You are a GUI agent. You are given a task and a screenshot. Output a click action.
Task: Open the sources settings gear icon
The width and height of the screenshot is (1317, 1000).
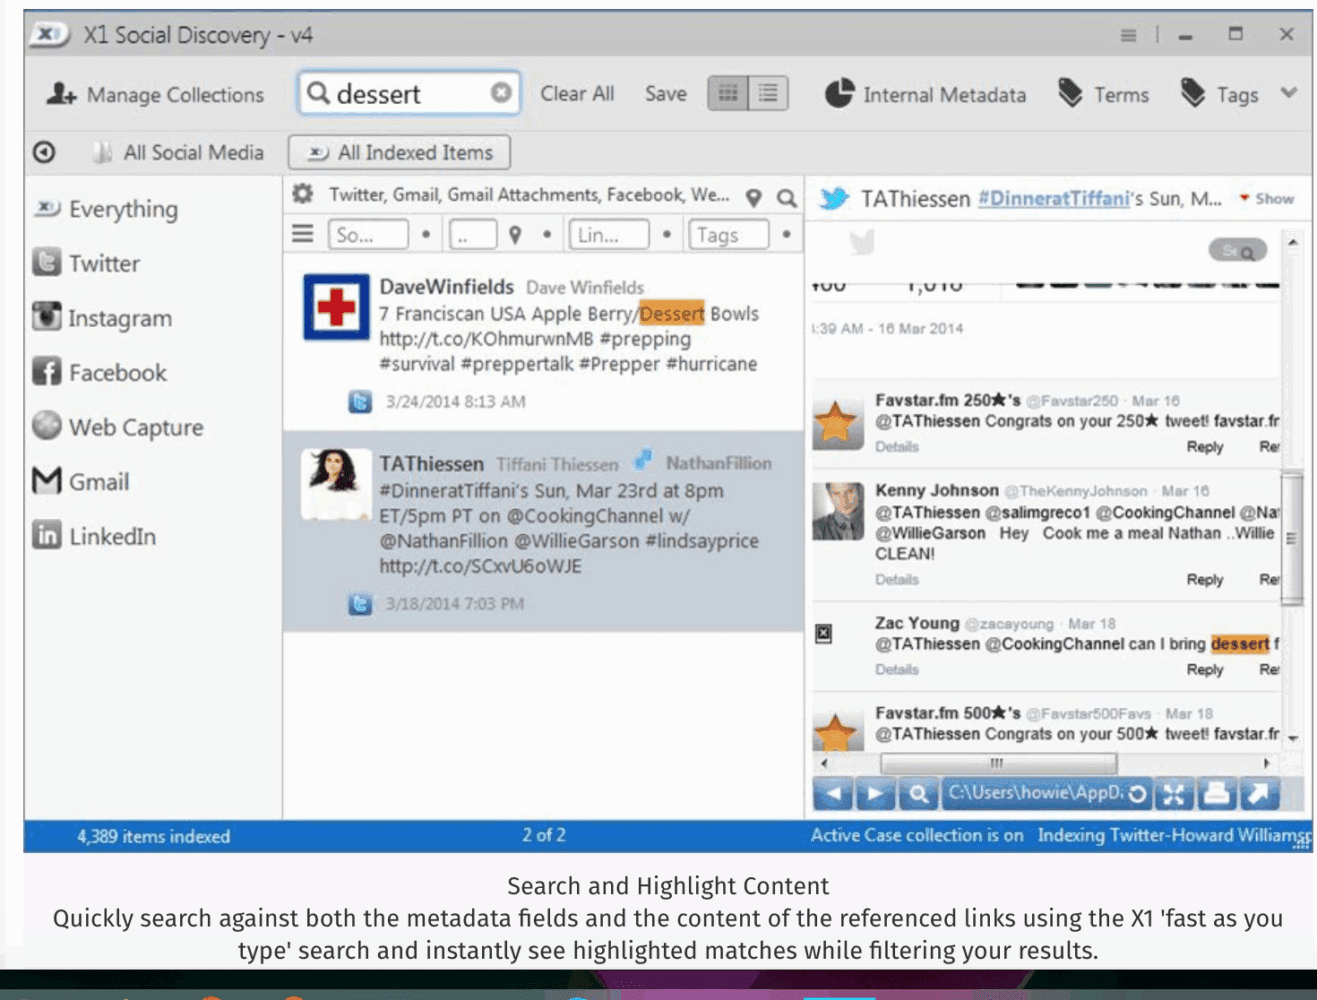tap(303, 195)
